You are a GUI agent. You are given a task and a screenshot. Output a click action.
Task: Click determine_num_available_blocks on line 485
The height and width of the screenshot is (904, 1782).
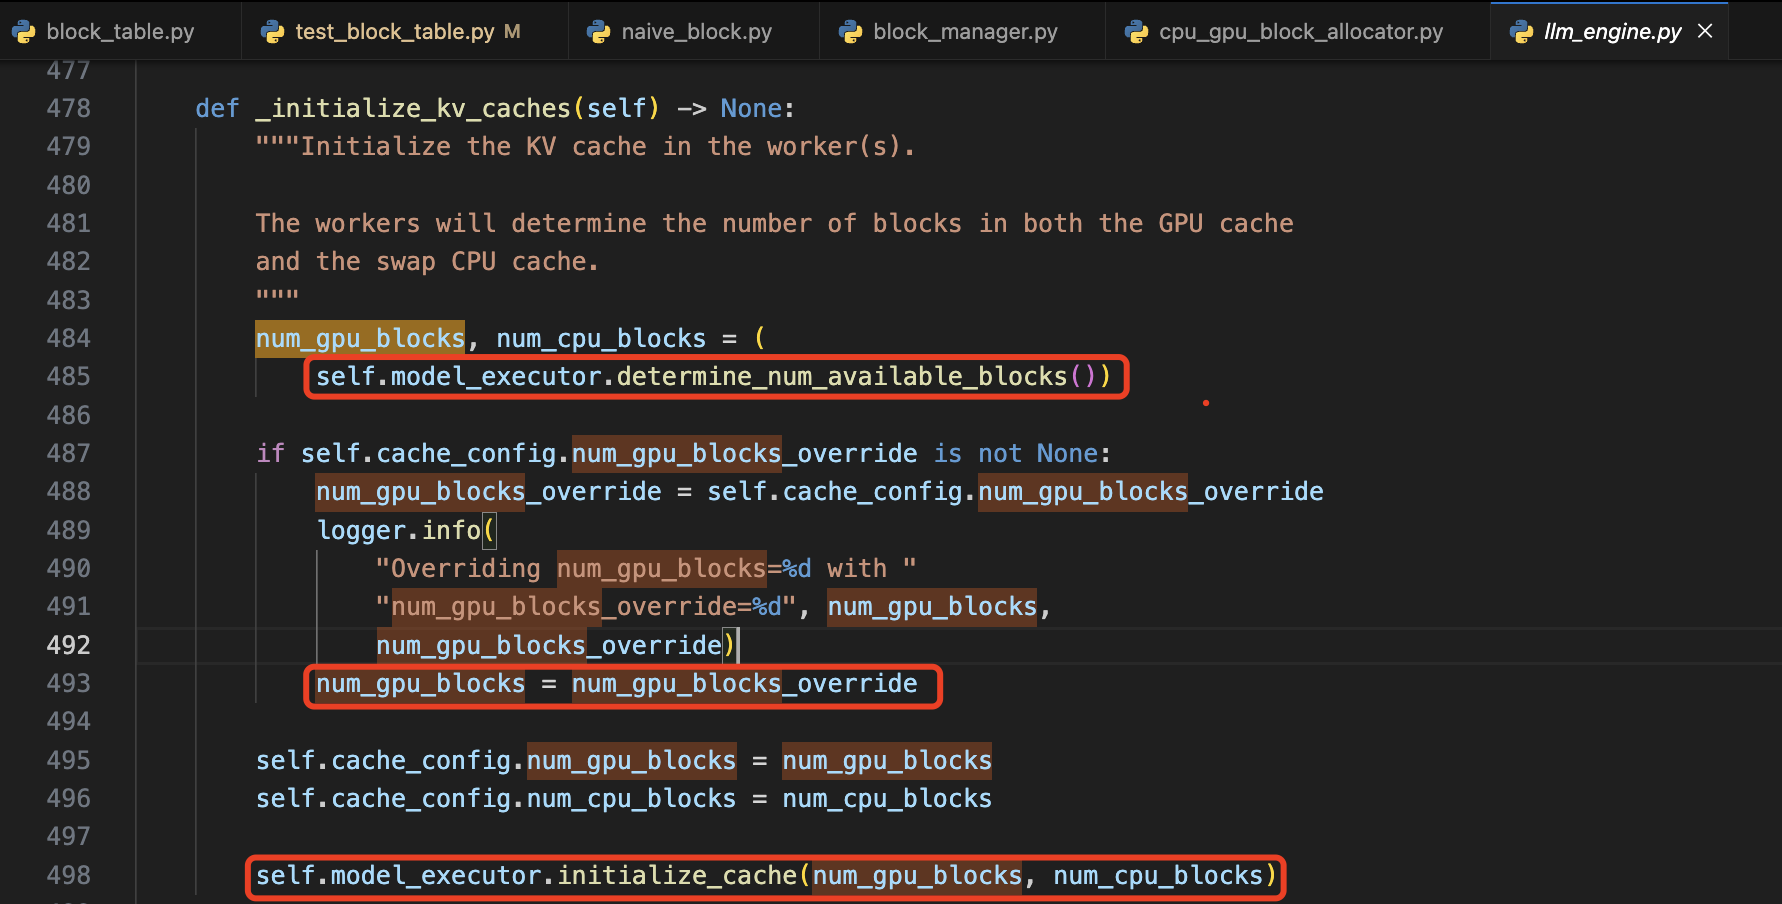842,376
